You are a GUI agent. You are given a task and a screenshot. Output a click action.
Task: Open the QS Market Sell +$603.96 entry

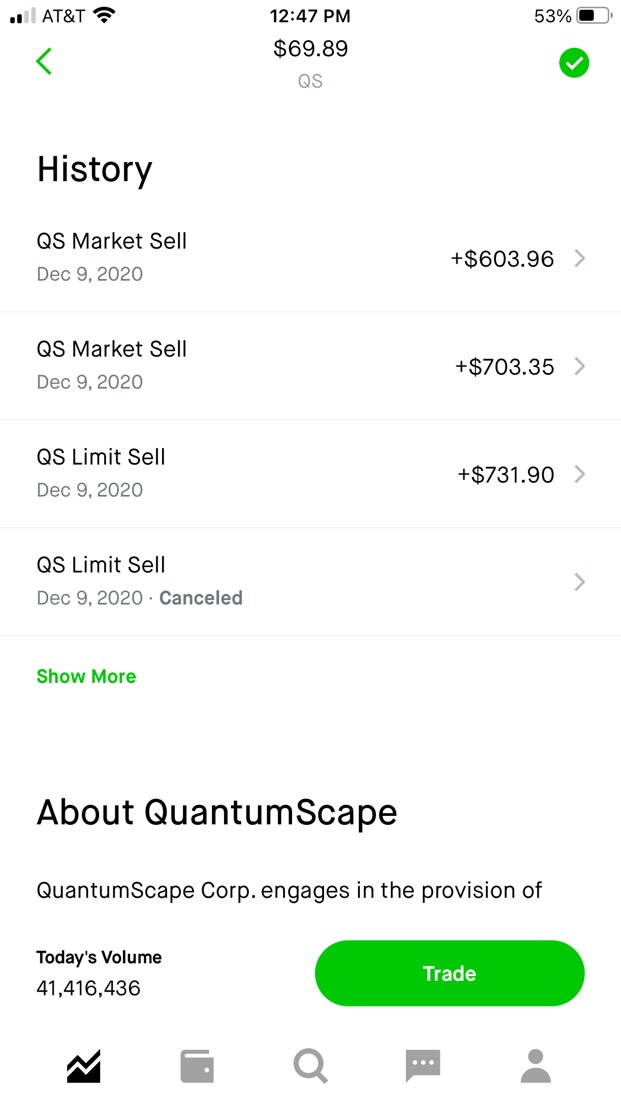[x=310, y=257]
